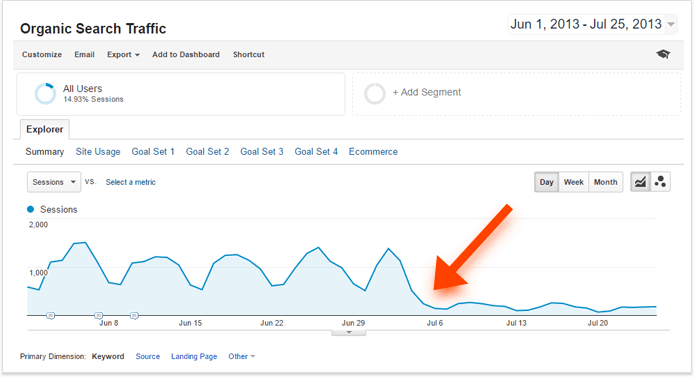Open the date range dropdown

point(593,24)
